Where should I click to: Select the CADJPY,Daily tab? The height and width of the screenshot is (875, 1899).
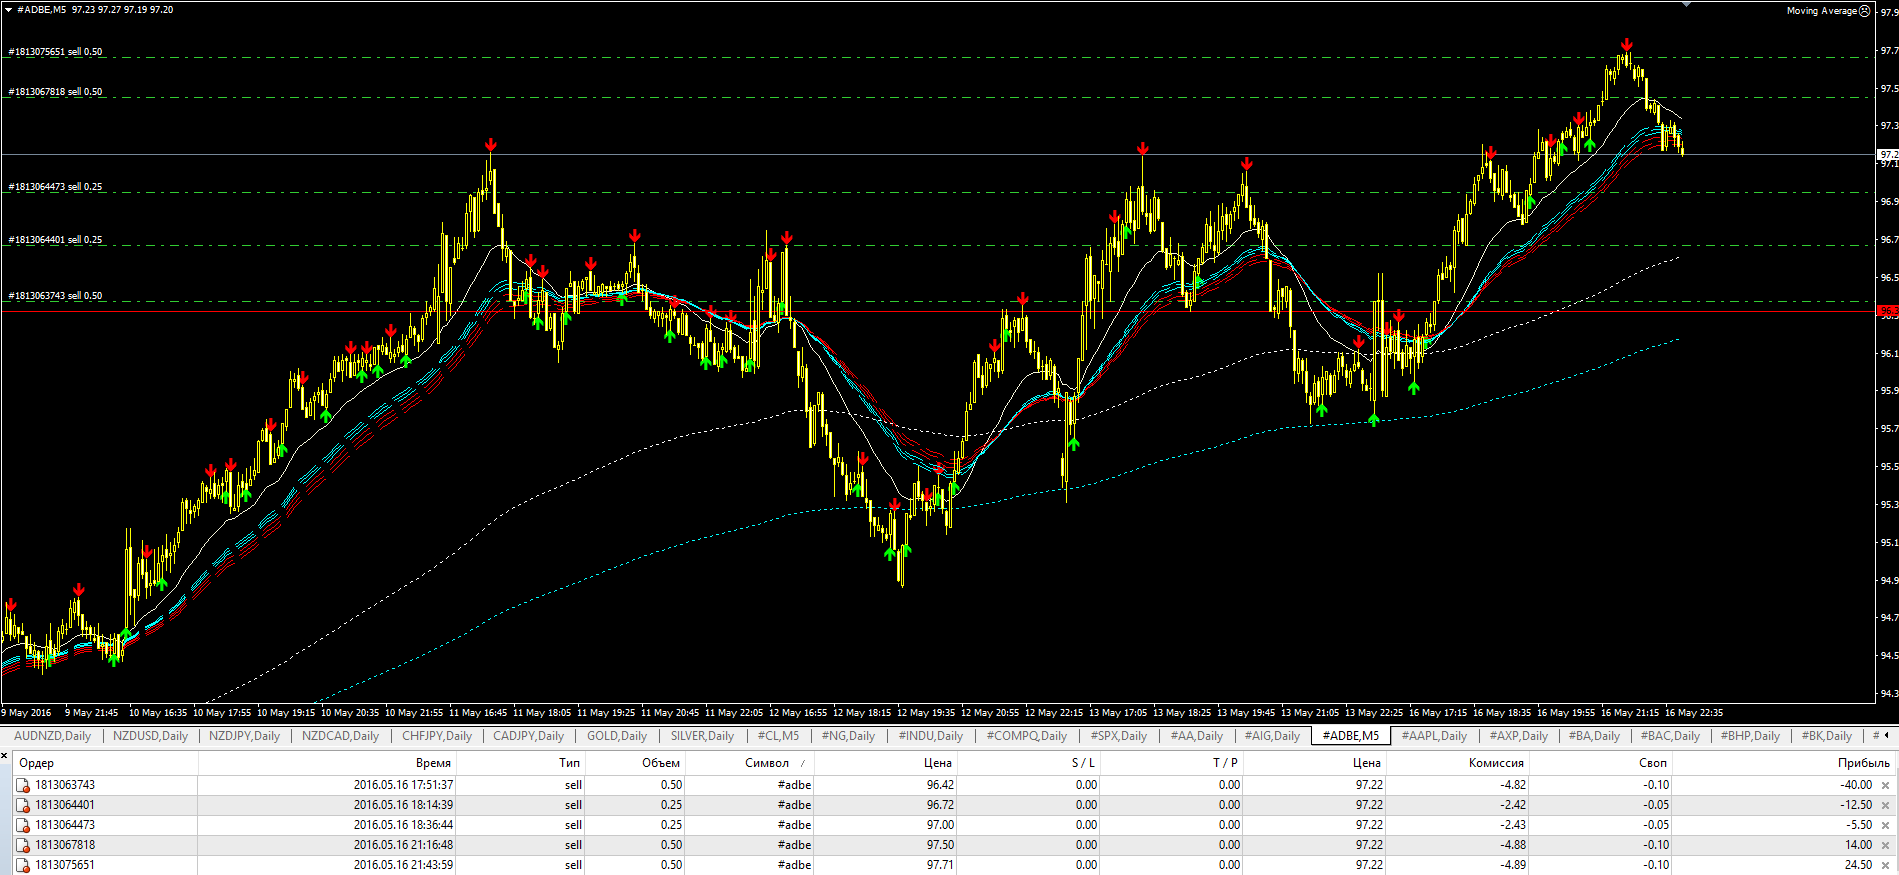pos(528,736)
